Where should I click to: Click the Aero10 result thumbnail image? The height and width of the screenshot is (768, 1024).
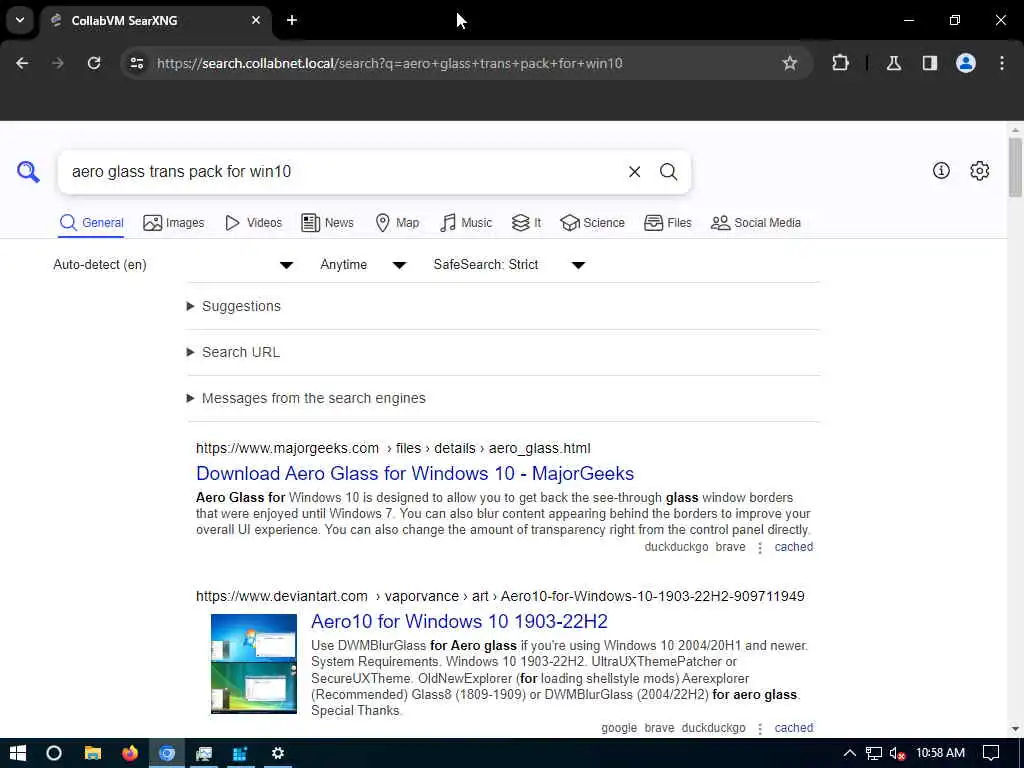point(253,664)
